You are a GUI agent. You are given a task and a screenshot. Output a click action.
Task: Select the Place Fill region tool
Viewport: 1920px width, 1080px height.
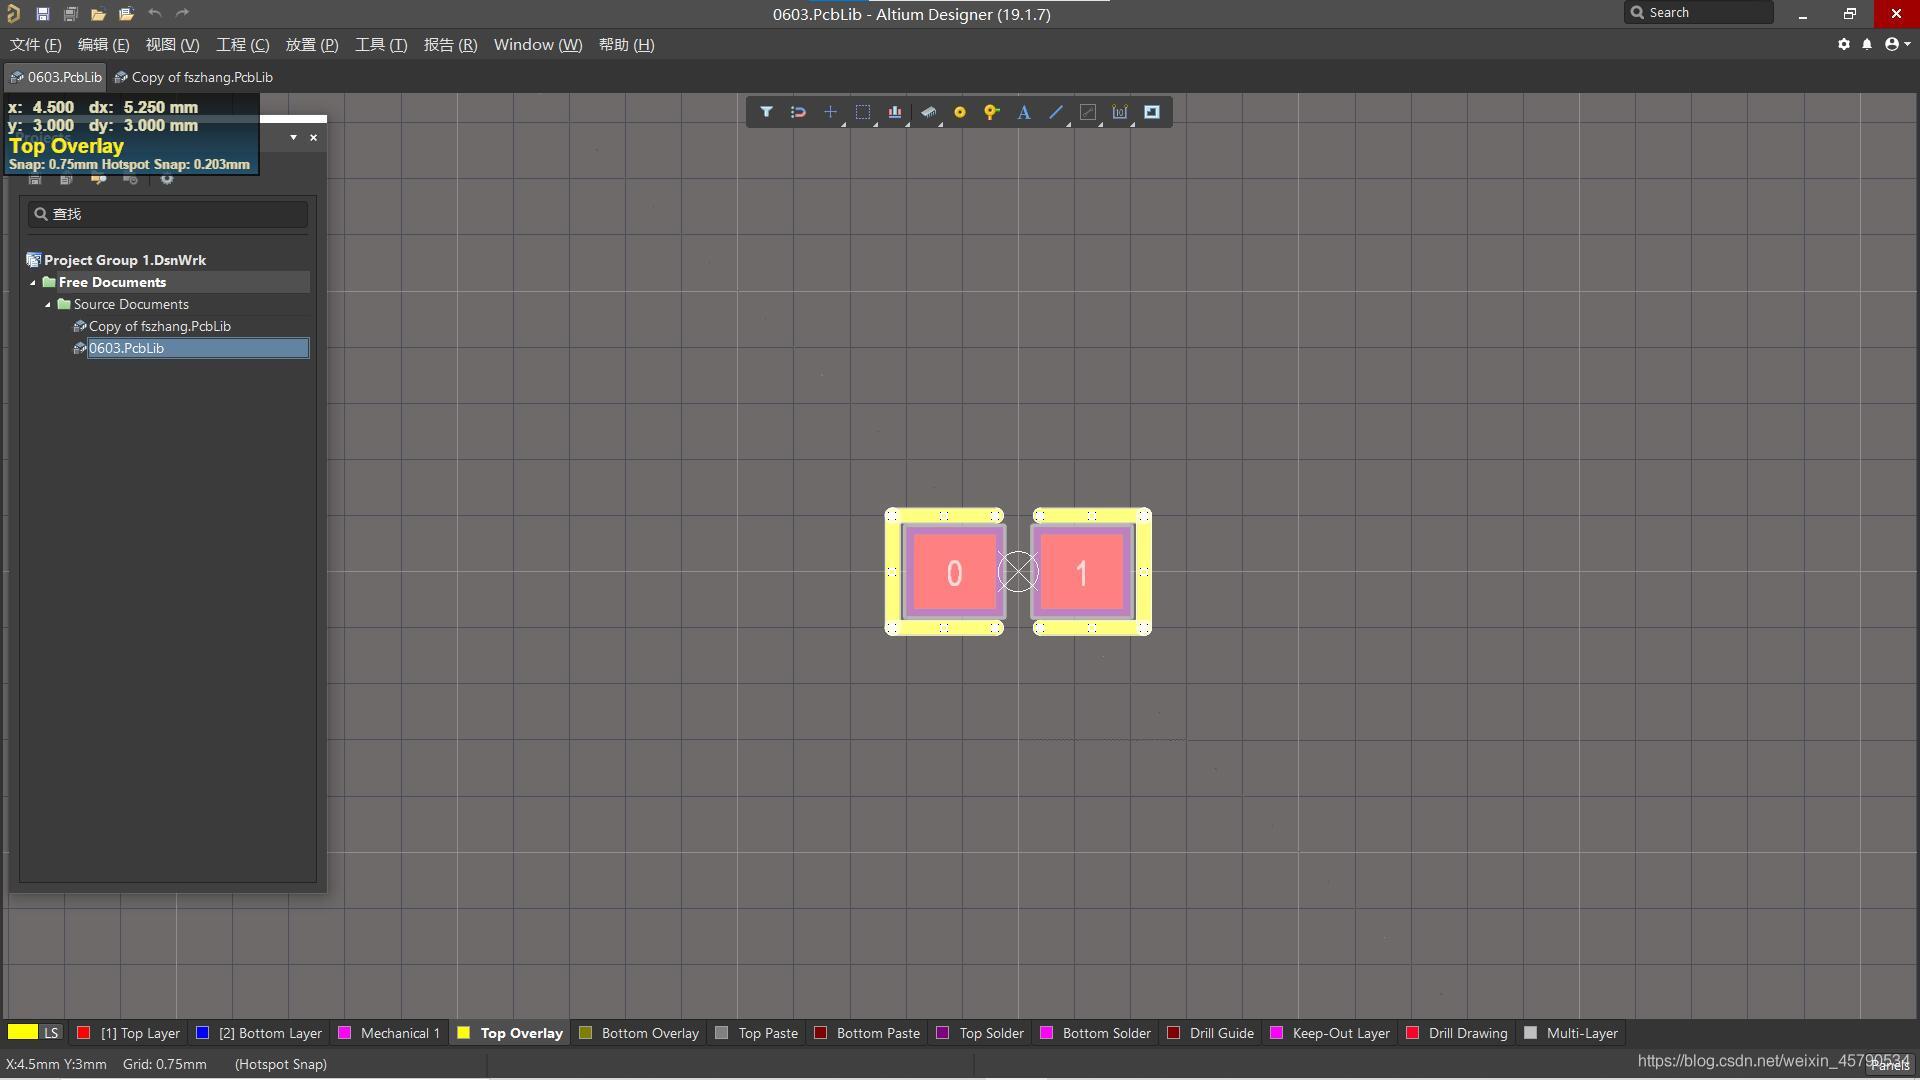click(1152, 112)
